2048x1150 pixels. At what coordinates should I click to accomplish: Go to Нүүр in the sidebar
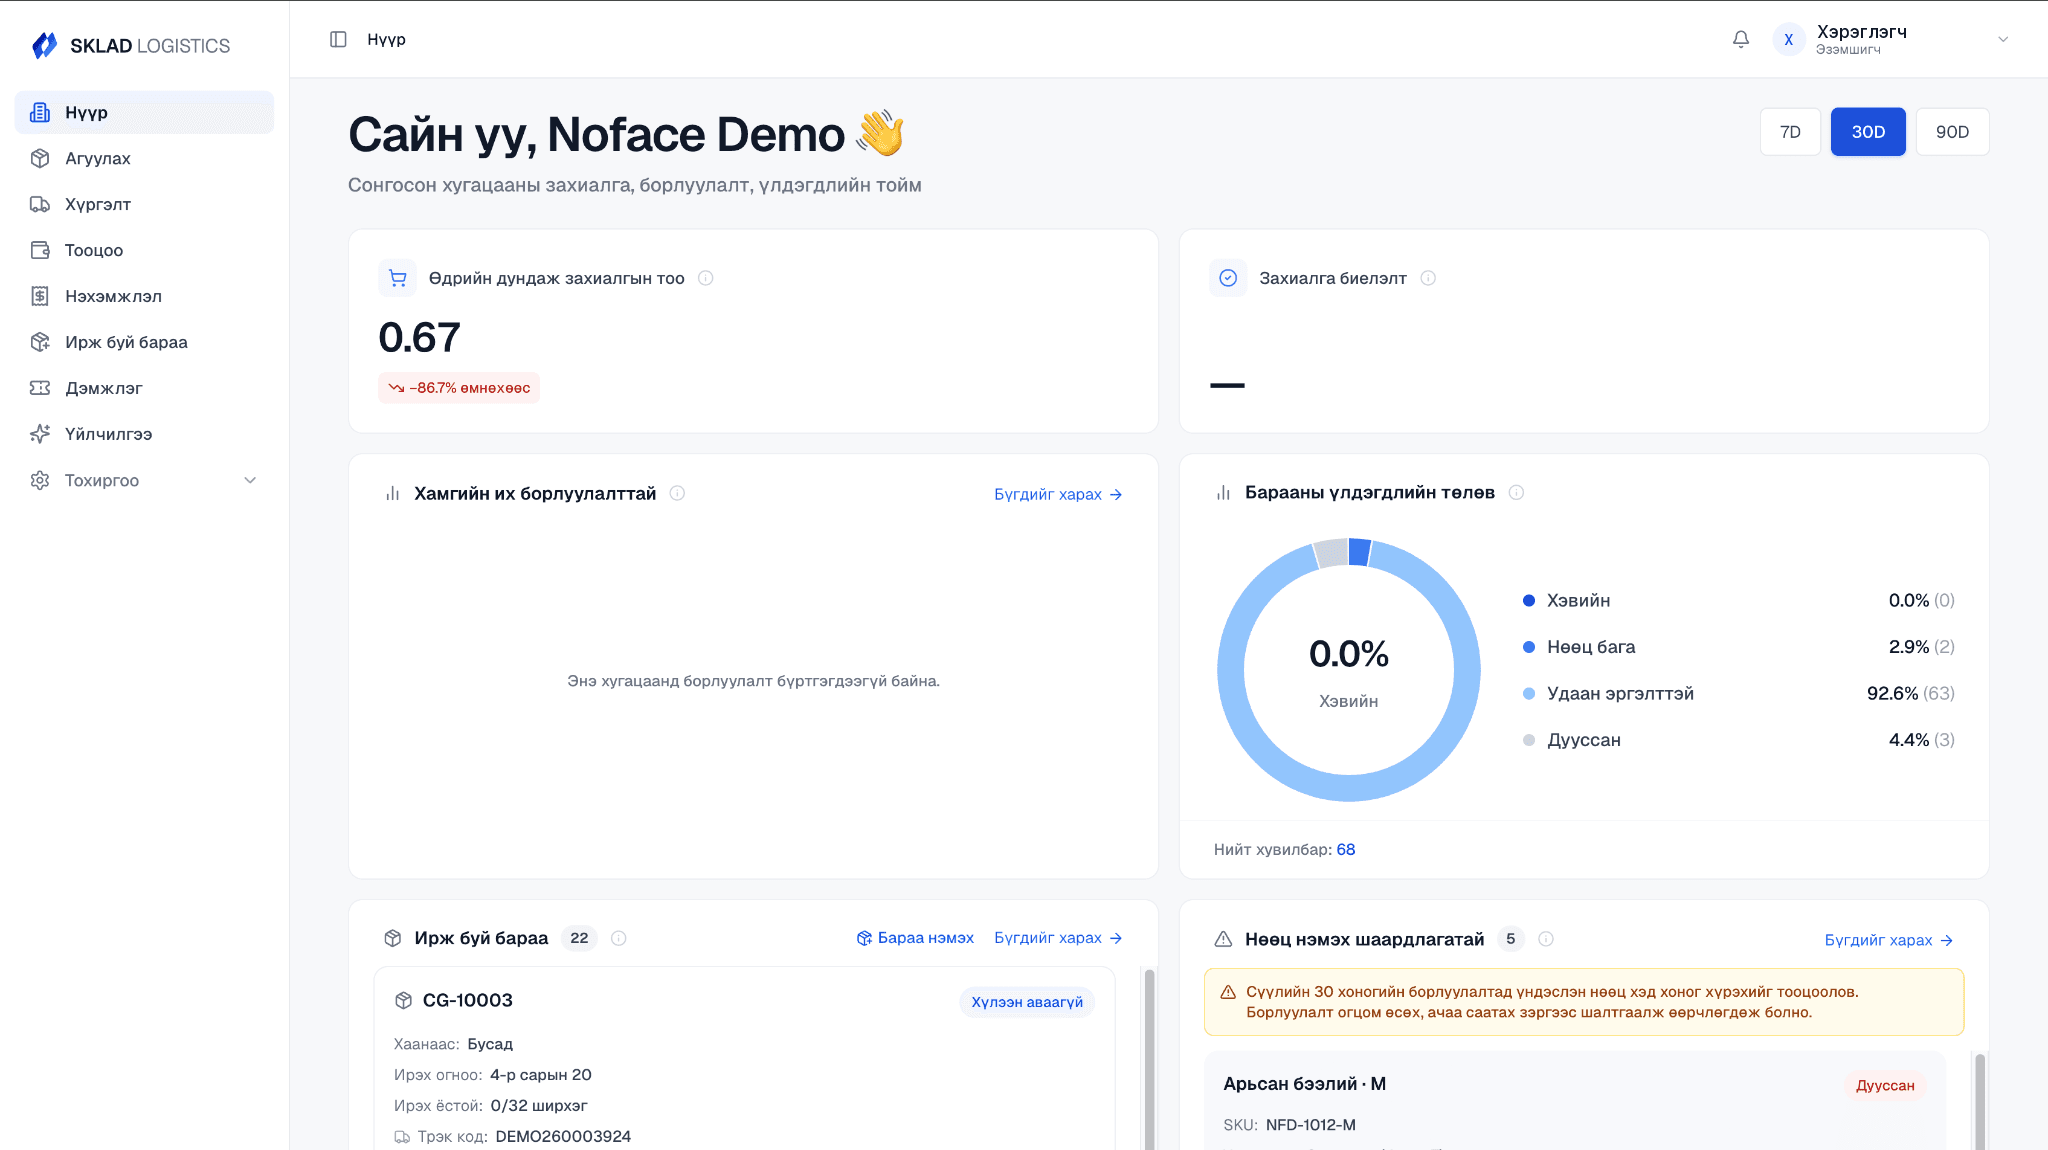tap(144, 112)
